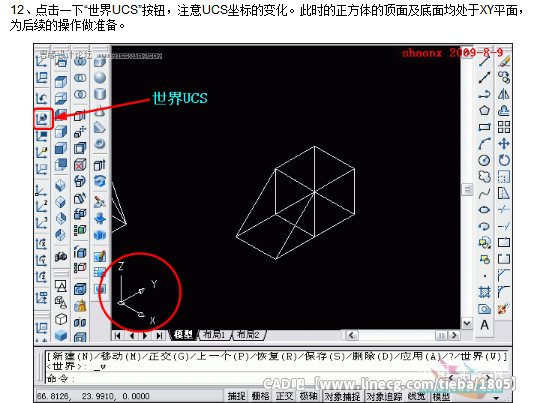The height and width of the screenshot is (403, 550).
Task: Choose the Polyline draw tool
Action: click(484, 94)
